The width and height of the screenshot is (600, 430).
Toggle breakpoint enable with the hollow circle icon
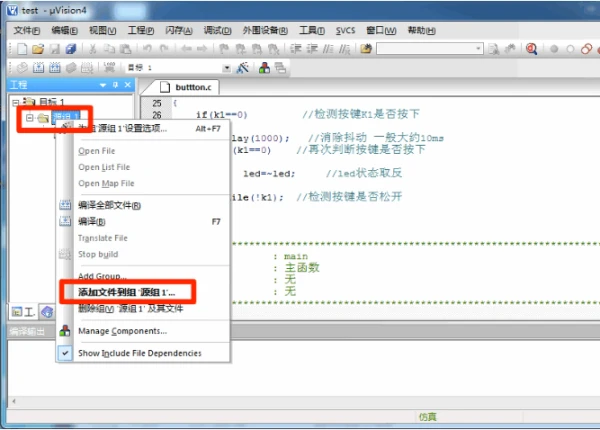click(x=570, y=49)
